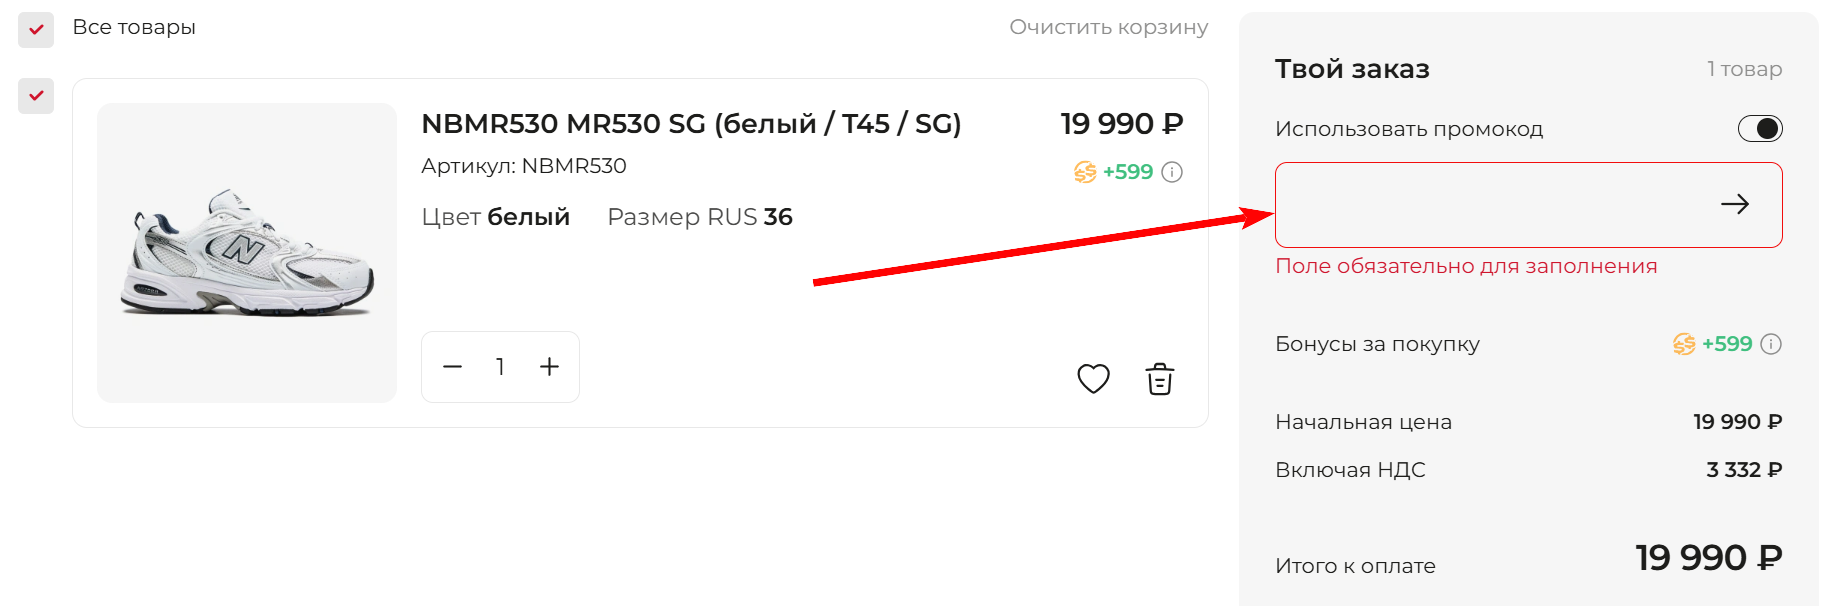Add the sneakers to favorites with the heart icon

[x=1092, y=378]
